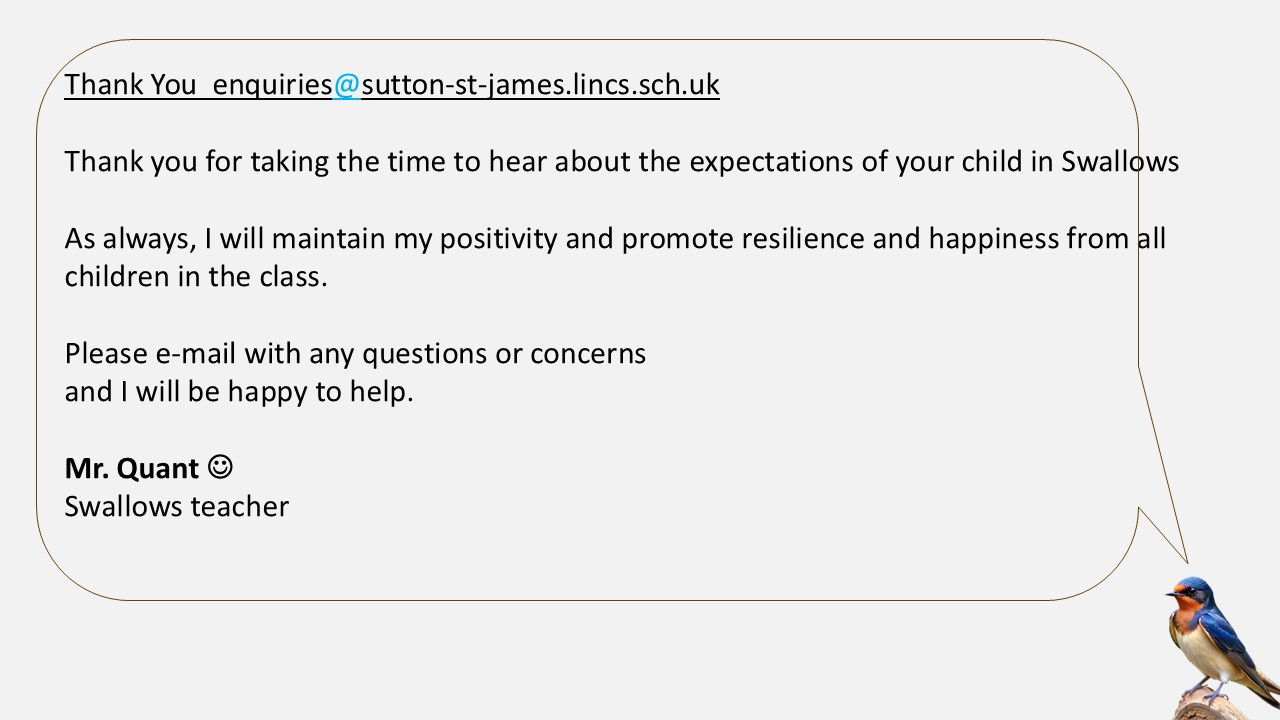The height and width of the screenshot is (720, 1280).
Task: Click the smiley face after Mr. Quant
Action: click(221, 467)
